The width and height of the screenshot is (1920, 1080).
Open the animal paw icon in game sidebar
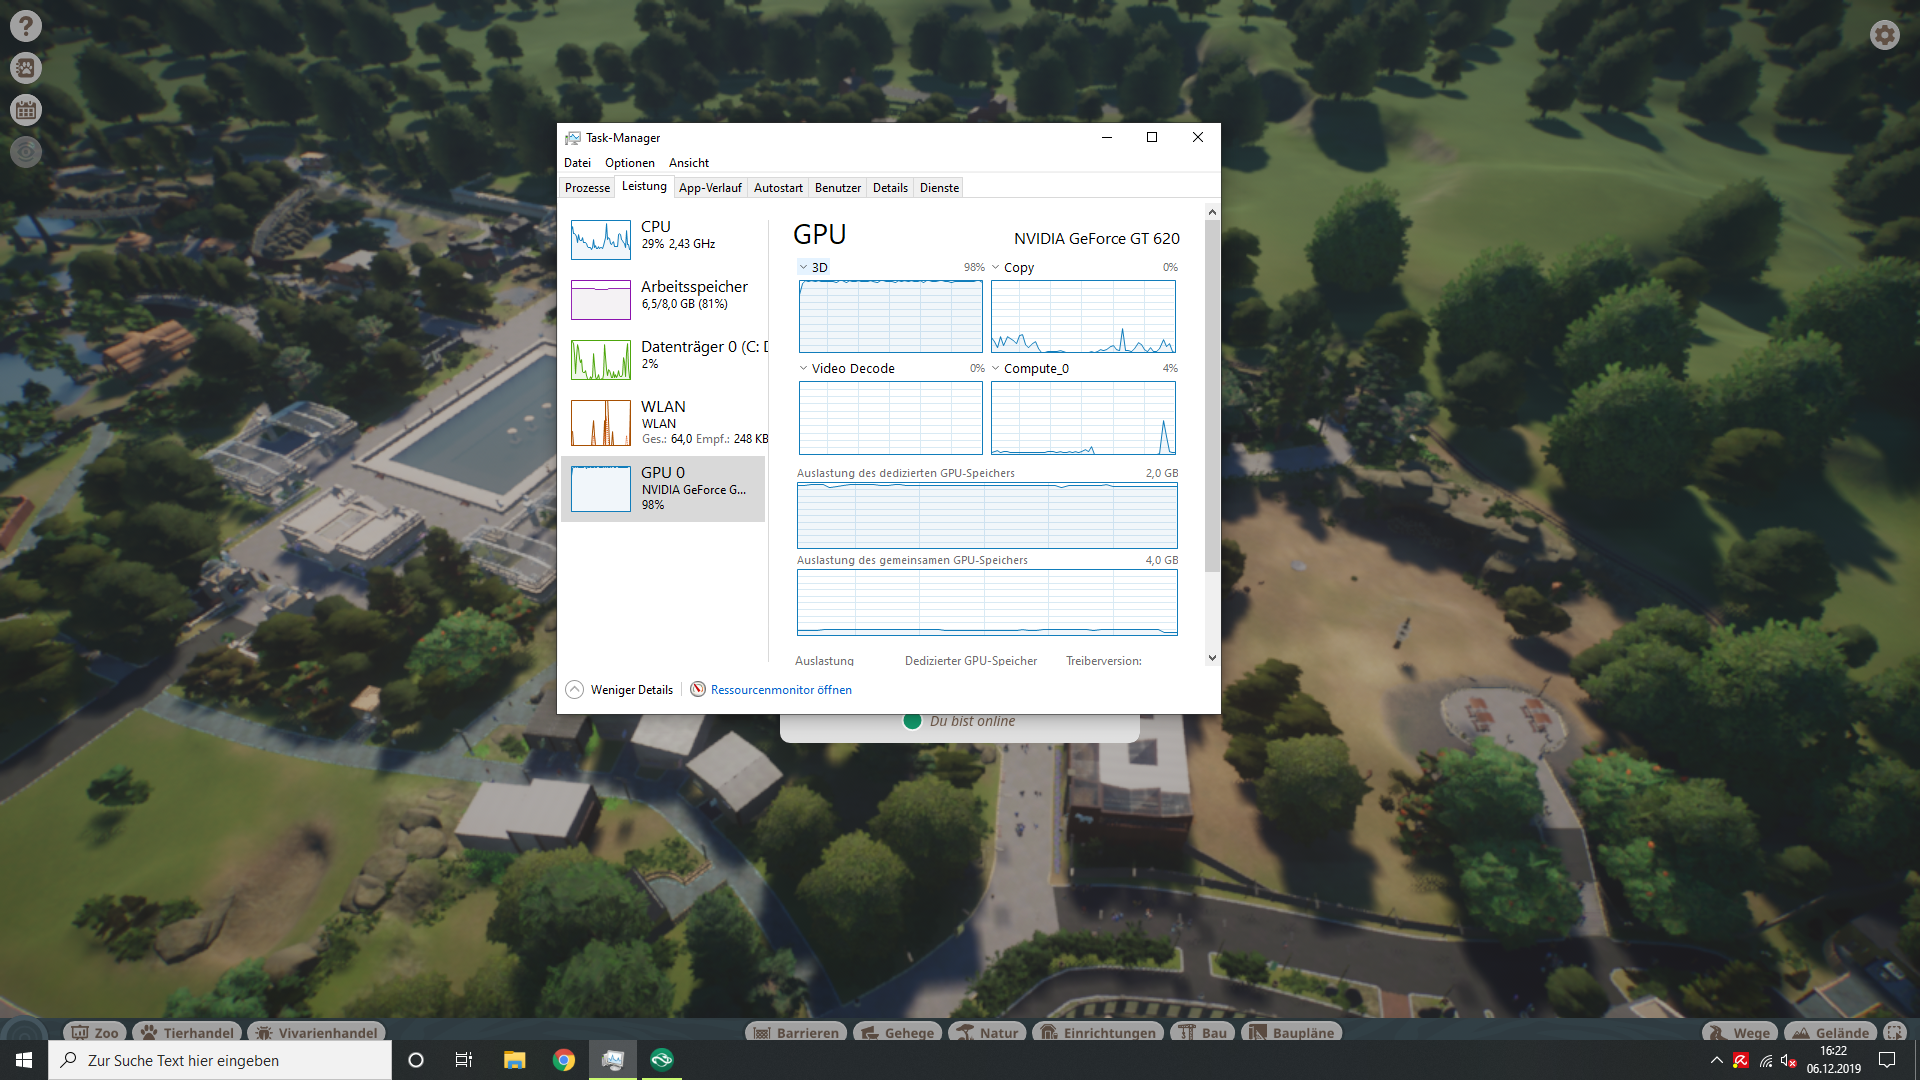(26, 68)
